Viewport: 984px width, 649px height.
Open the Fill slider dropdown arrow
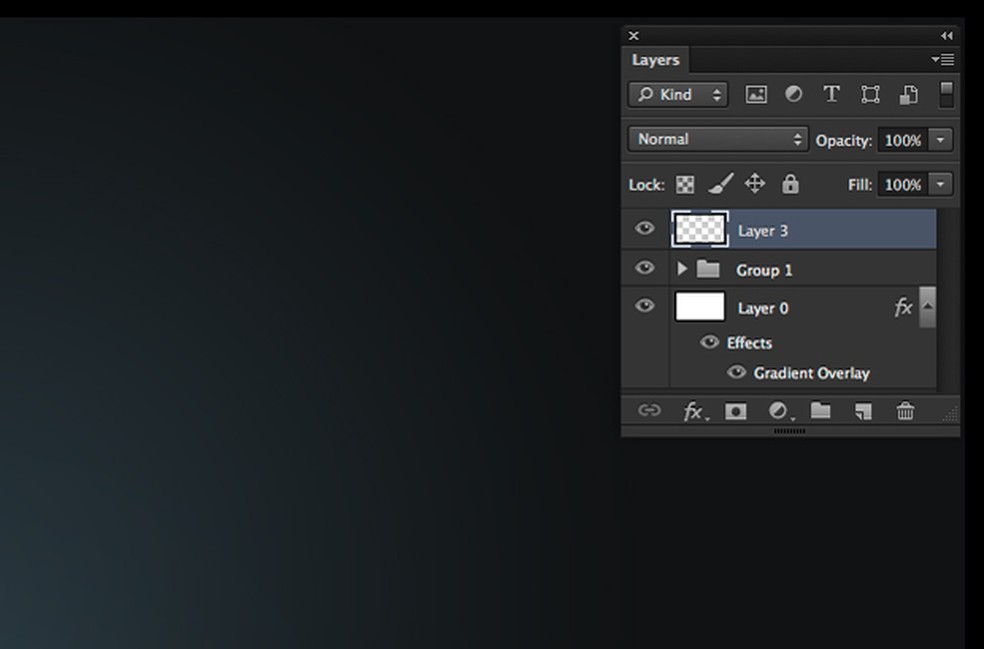tap(940, 185)
